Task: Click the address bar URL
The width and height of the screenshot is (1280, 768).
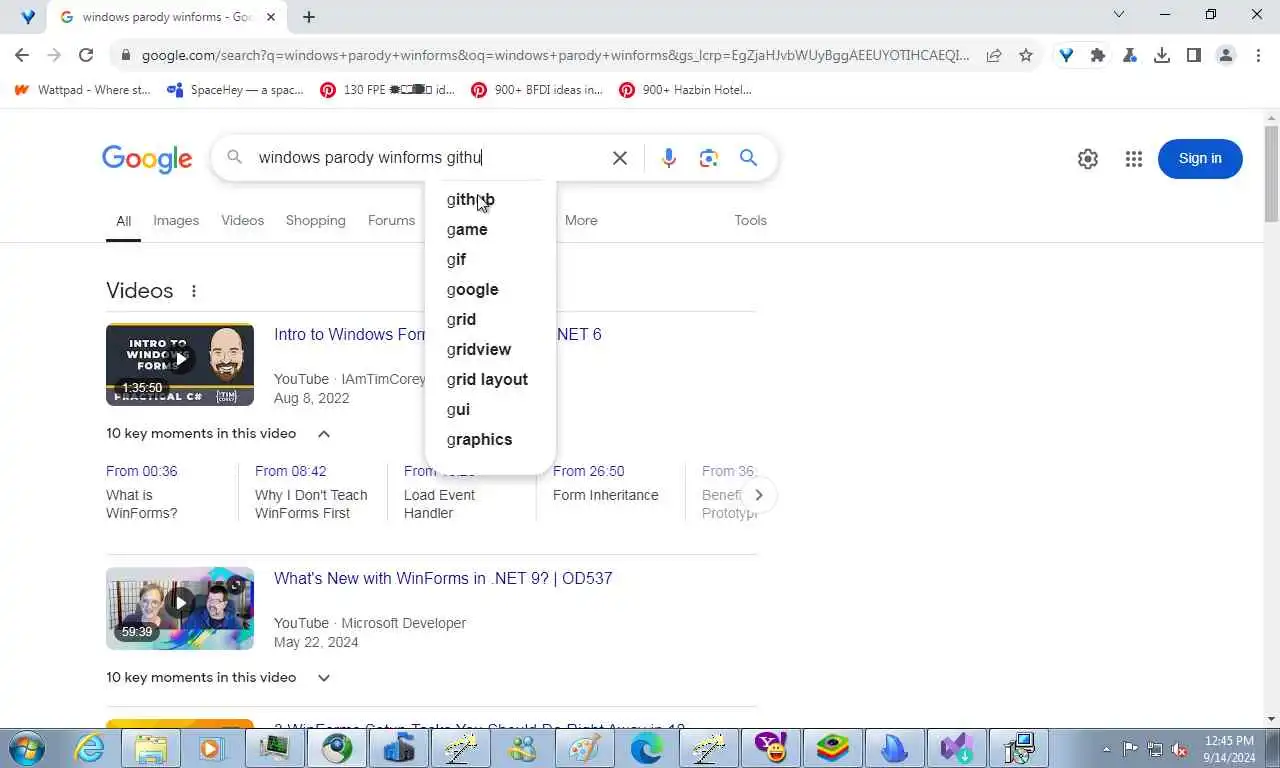Action: click(x=555, y=55)
